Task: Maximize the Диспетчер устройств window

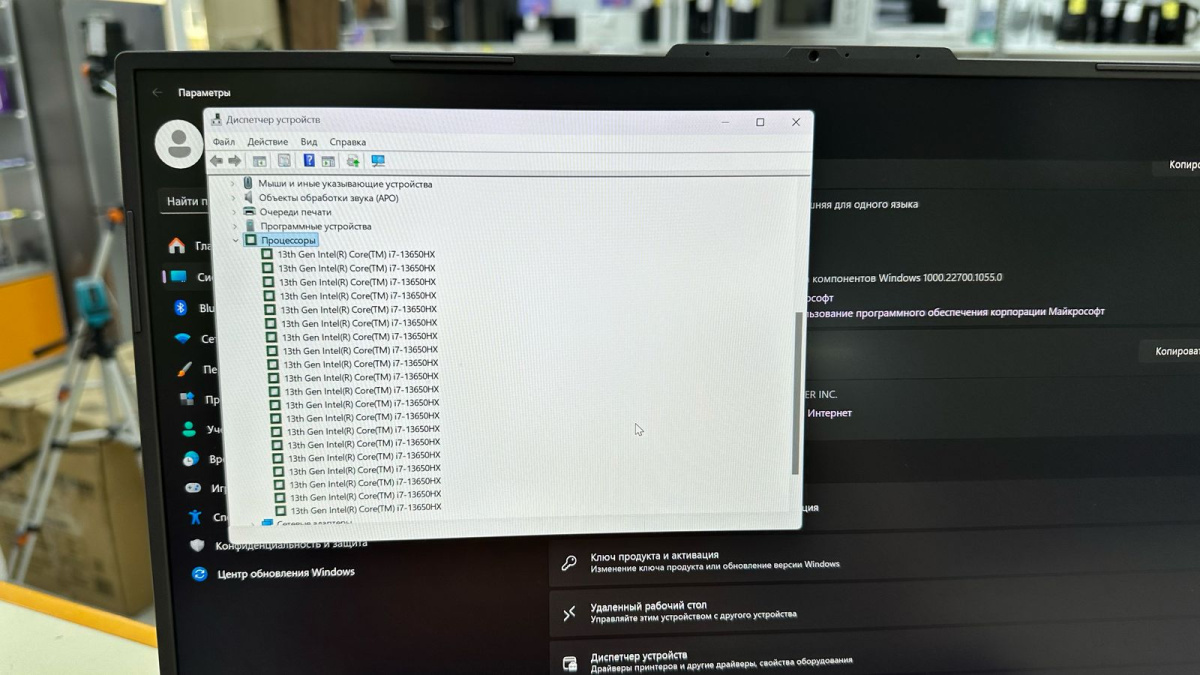Action: tap(760, 122)
